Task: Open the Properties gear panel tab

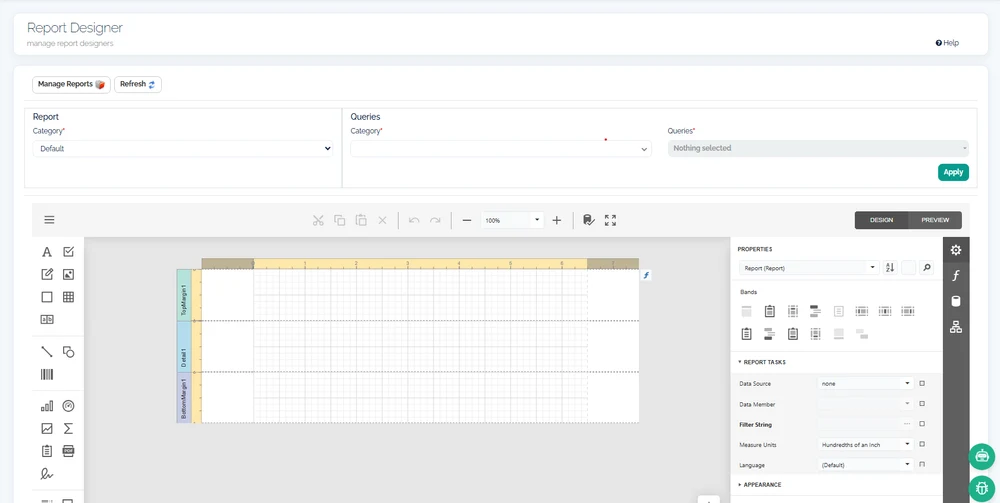Action: pyautogui.click(x=955, y=250)
